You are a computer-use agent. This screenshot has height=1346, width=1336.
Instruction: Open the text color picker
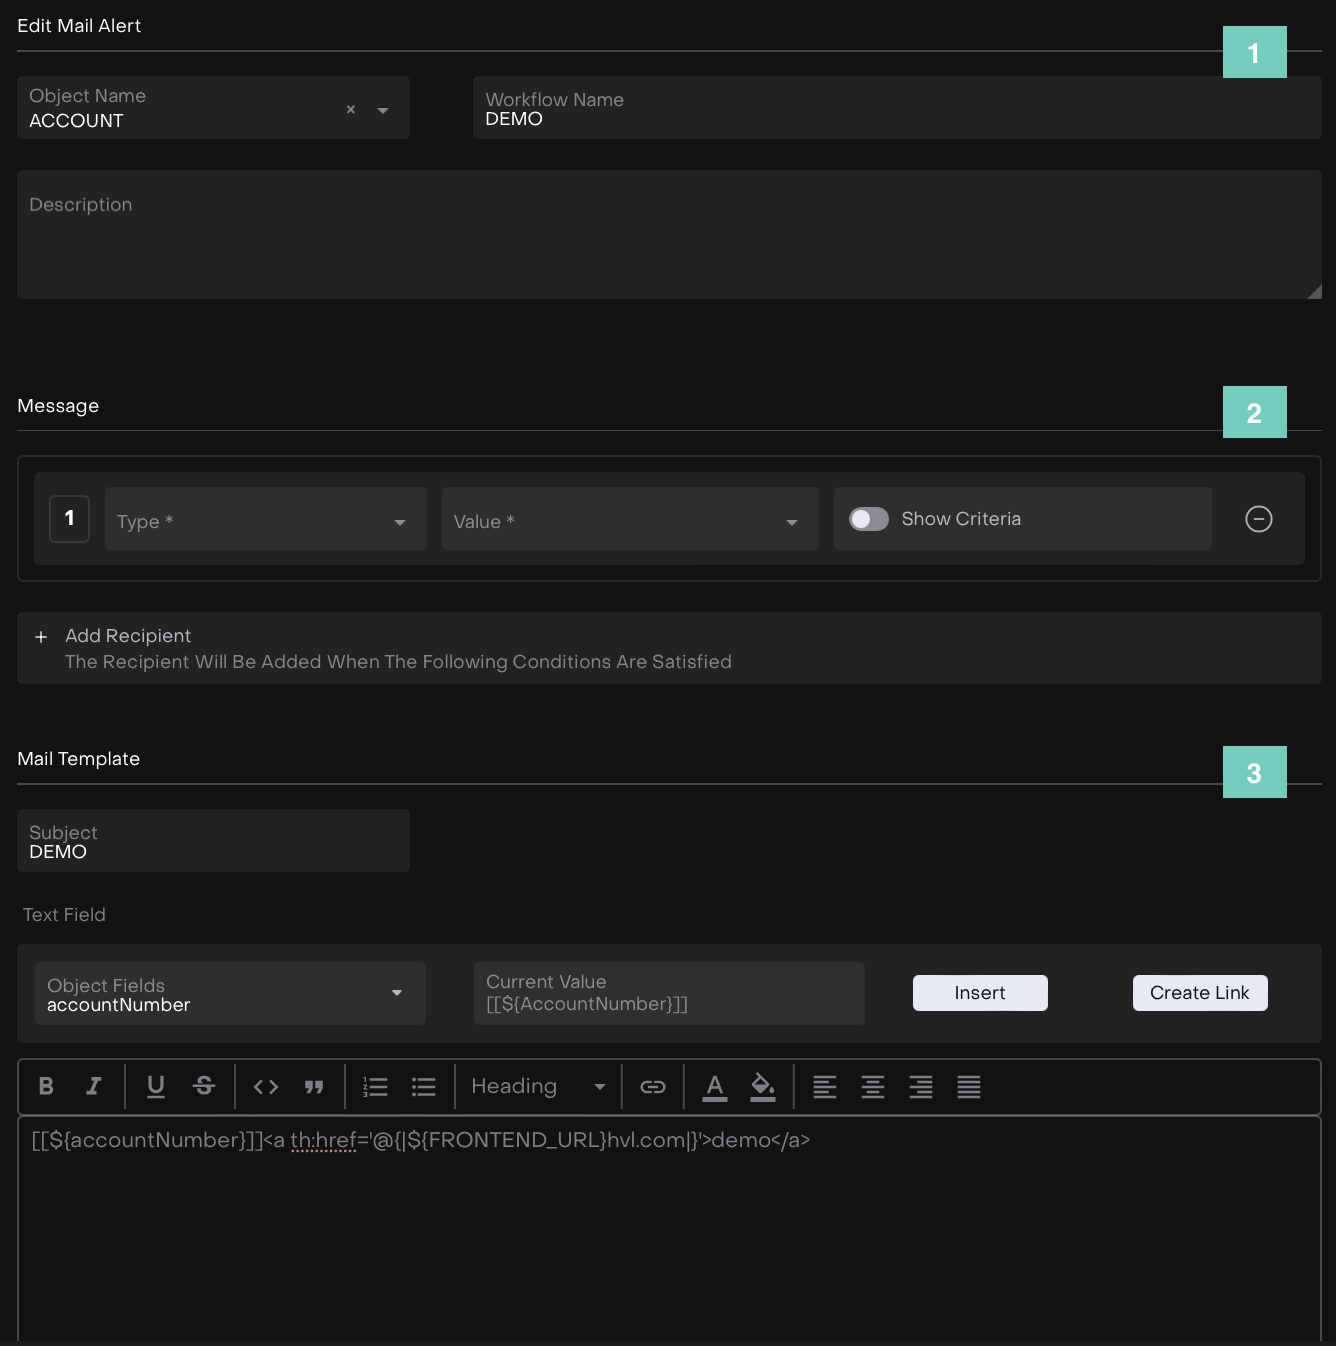tap(715, 1086)
